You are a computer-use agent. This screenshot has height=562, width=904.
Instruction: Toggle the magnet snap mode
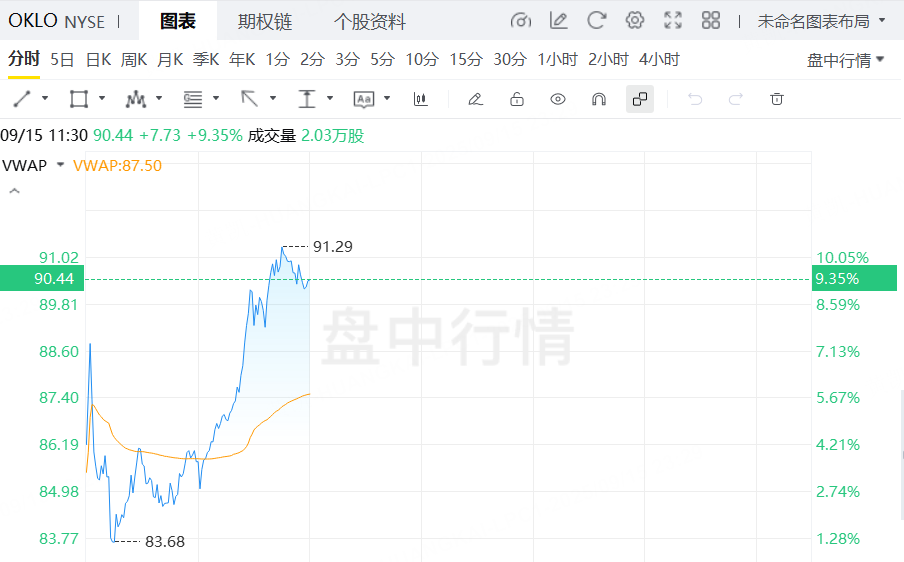point(599,99)
